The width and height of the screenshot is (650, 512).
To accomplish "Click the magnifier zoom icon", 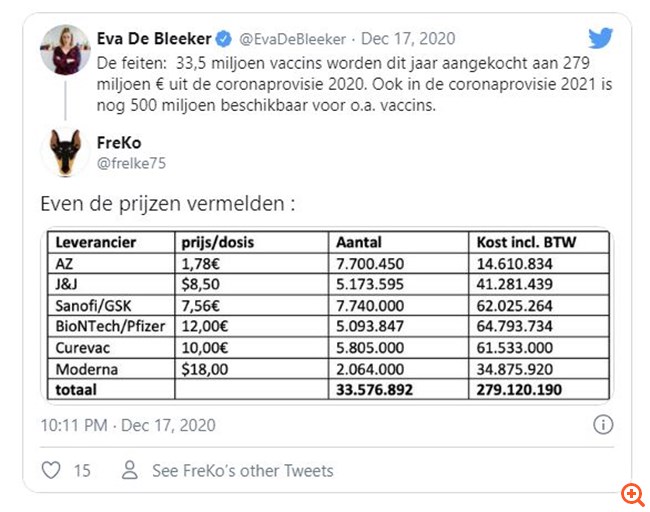I will tap(632, 495).
